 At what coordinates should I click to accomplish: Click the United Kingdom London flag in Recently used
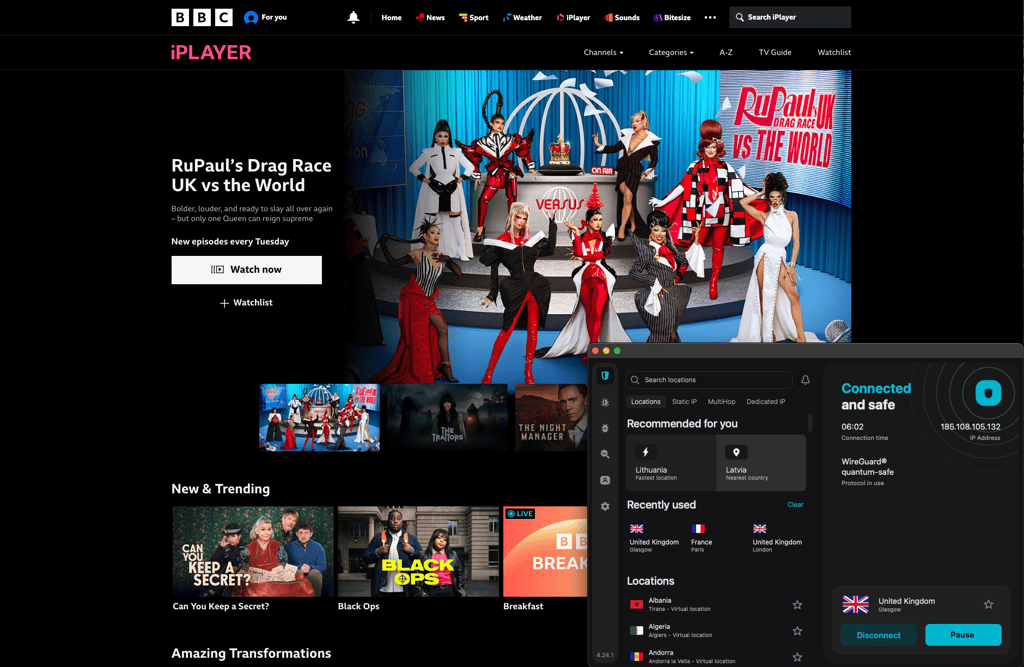[x=760, y=529]
